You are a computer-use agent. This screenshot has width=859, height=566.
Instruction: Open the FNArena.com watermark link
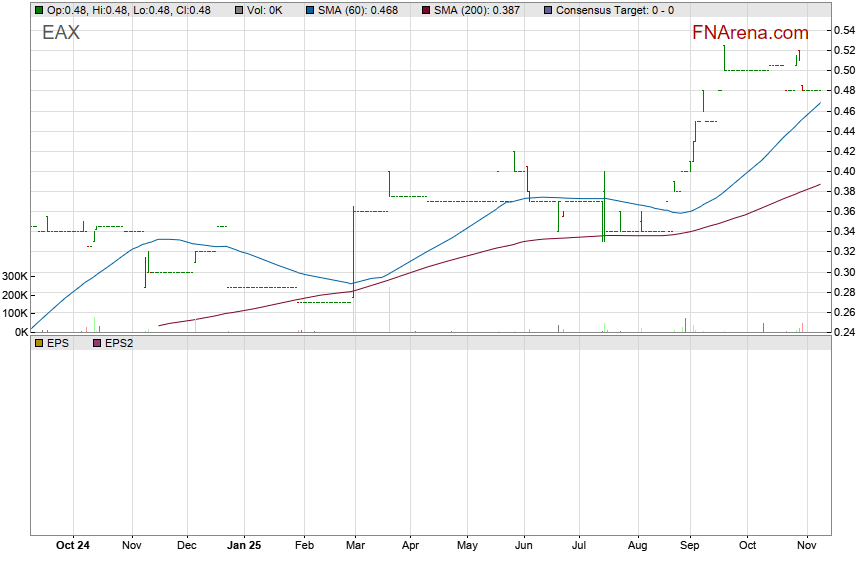750,33
